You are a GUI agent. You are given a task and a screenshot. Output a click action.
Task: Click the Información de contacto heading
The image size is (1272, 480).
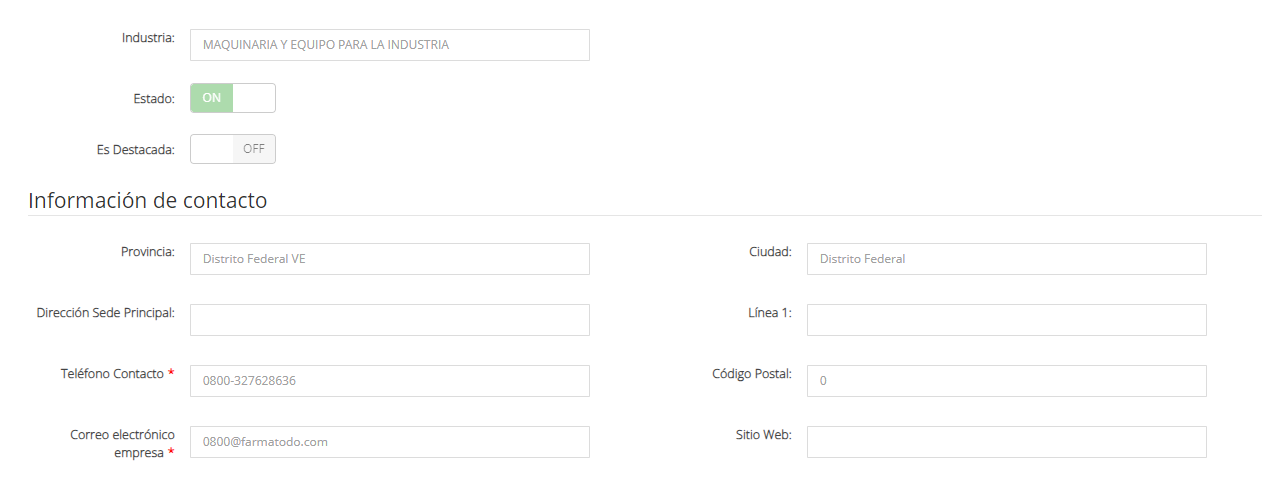pyautogui.click(x=148, y=200)
